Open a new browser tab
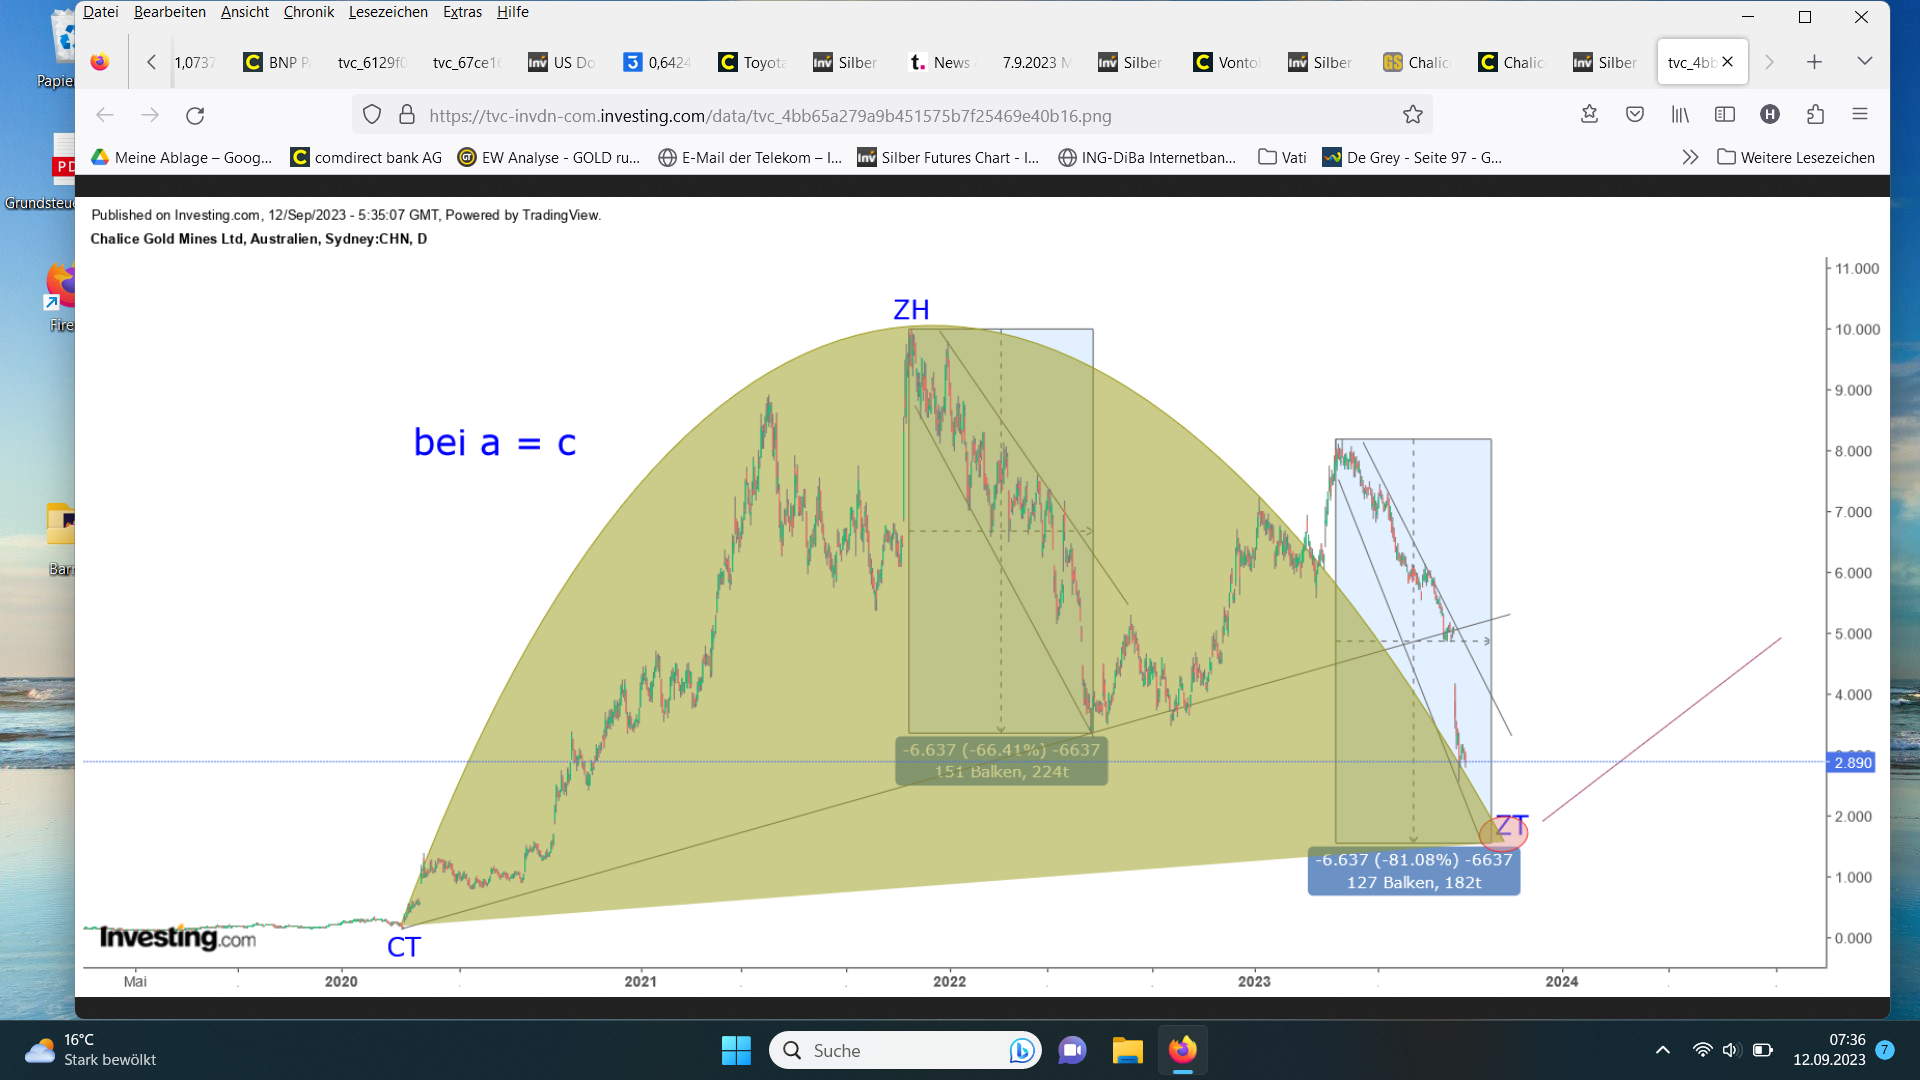 [1814, 62]
